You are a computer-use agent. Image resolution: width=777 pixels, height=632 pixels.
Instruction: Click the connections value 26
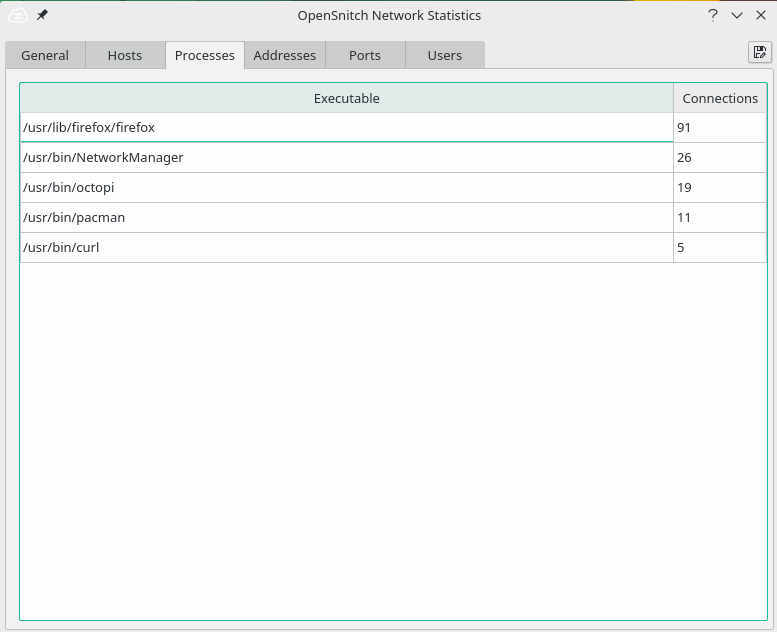[720, 158]
